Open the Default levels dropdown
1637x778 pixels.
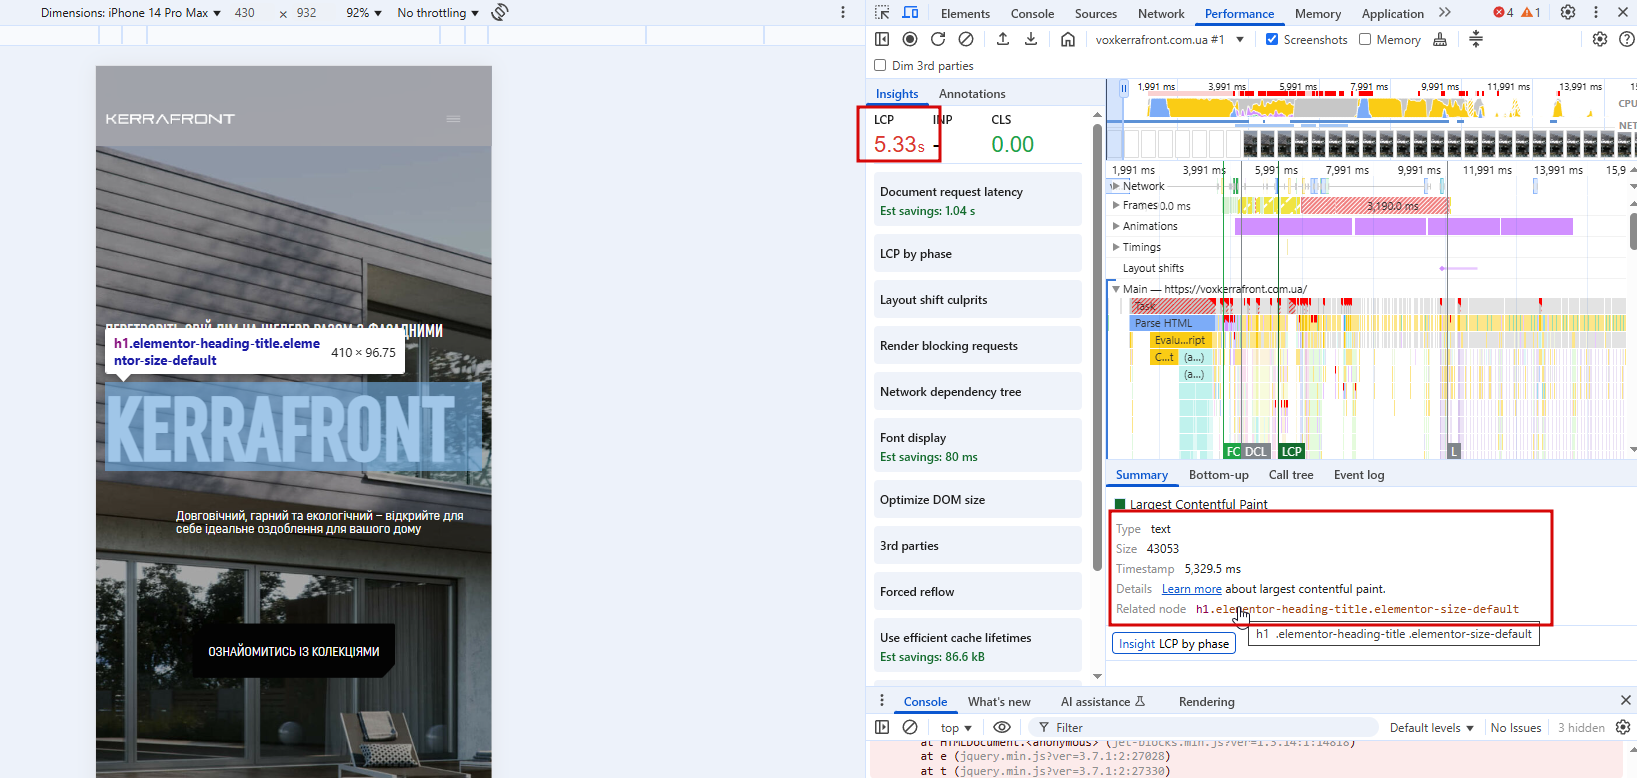point(1431,727)
